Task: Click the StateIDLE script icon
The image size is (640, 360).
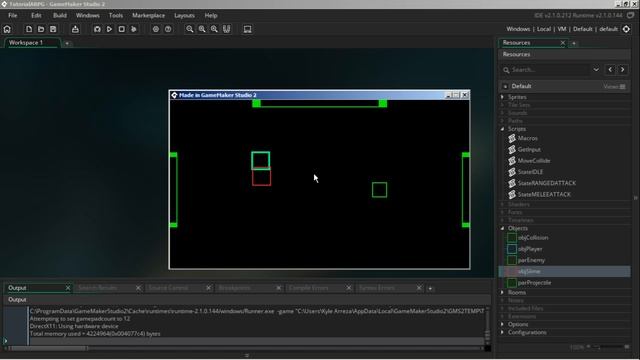Action: coord(512,172)
